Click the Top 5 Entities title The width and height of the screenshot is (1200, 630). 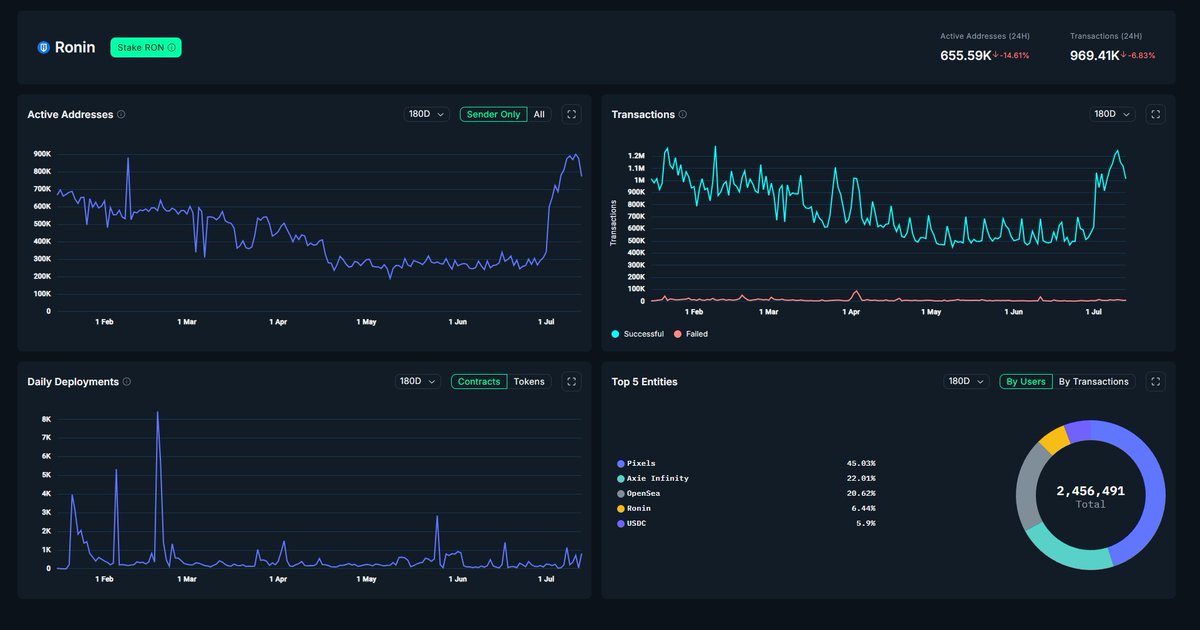(644, 381)
